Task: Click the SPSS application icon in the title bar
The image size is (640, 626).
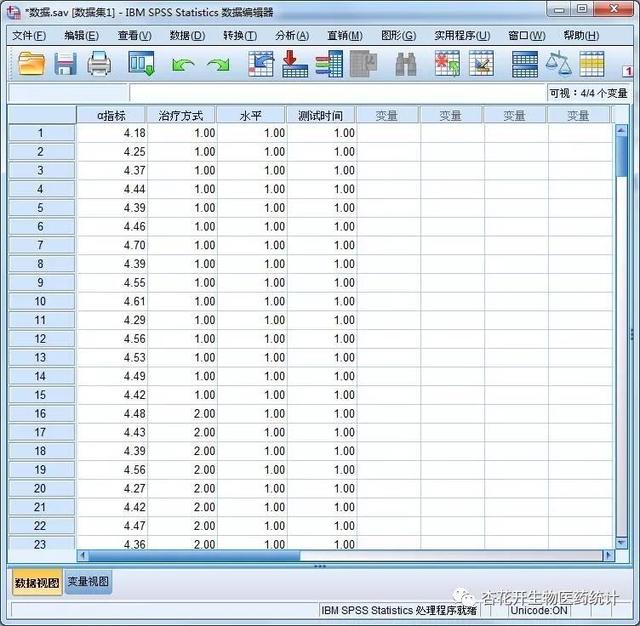Action: point(13,12)
